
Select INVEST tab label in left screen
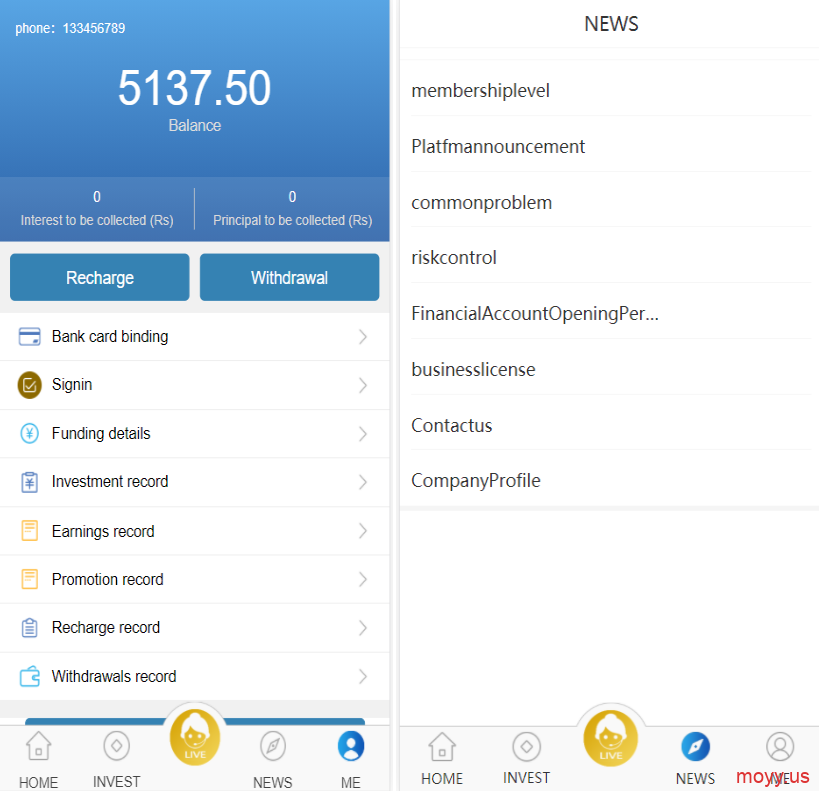116,782
